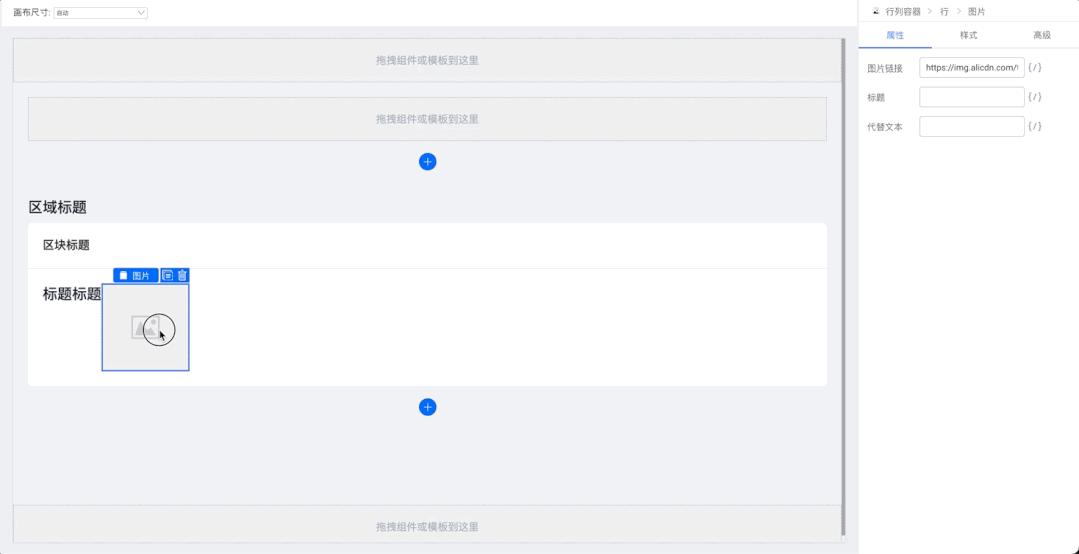Image resolution: width=1079 pixels, height=554 pixels.
Task: Go to 行 in the breadcrumb
Action: (x=944, y=11)
